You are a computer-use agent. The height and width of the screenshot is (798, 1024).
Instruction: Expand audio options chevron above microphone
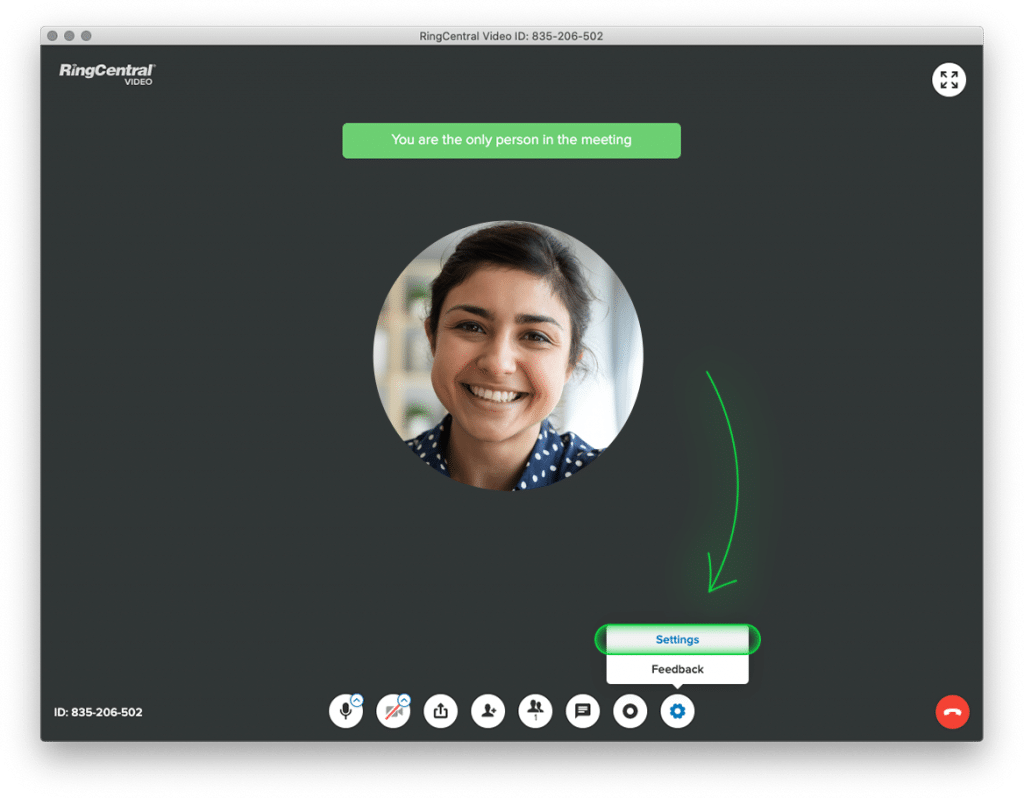(x=357, y=700)
